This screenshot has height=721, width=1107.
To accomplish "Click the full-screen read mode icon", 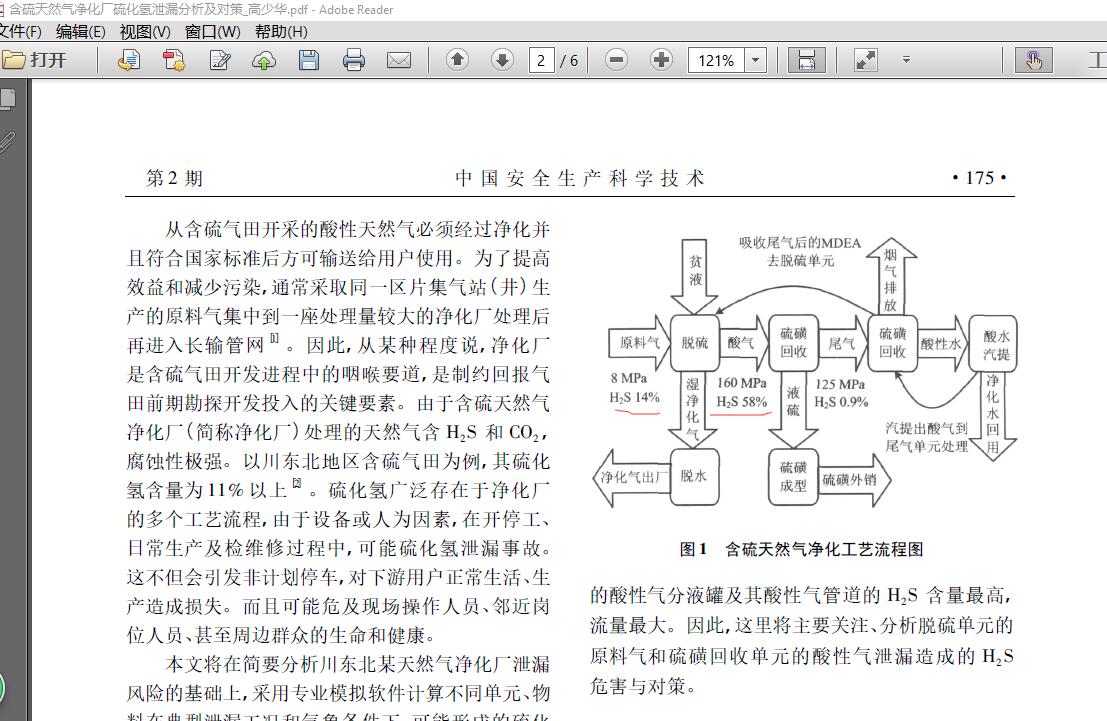I will (866, 60).
